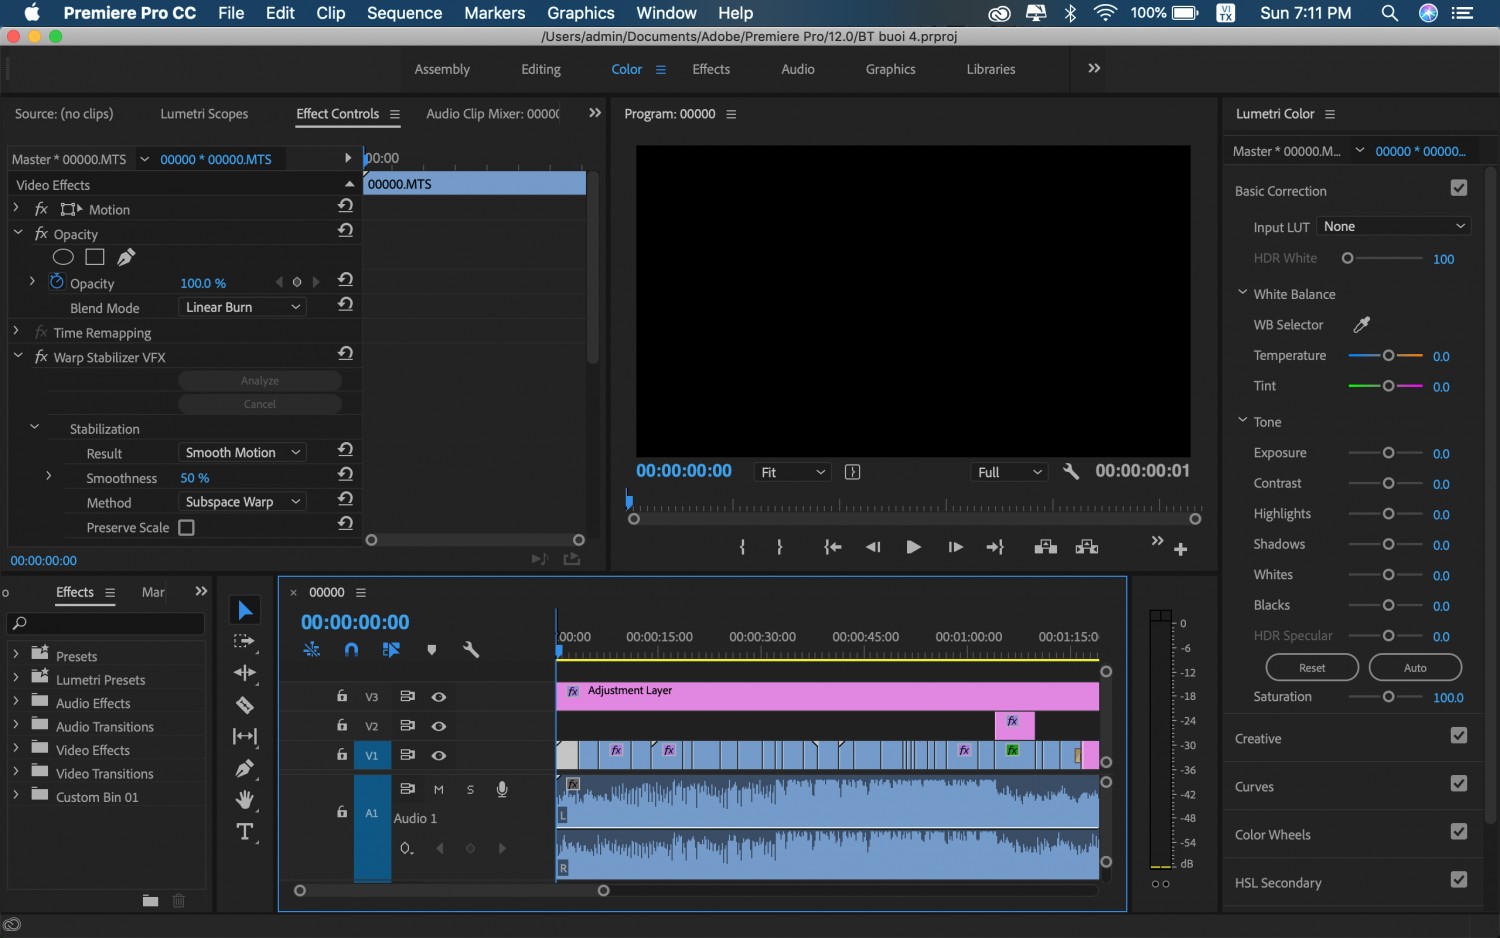The image size is (1500, 938).
Task: Click the Effects panel search field
Action: click(x=106, y=623)
